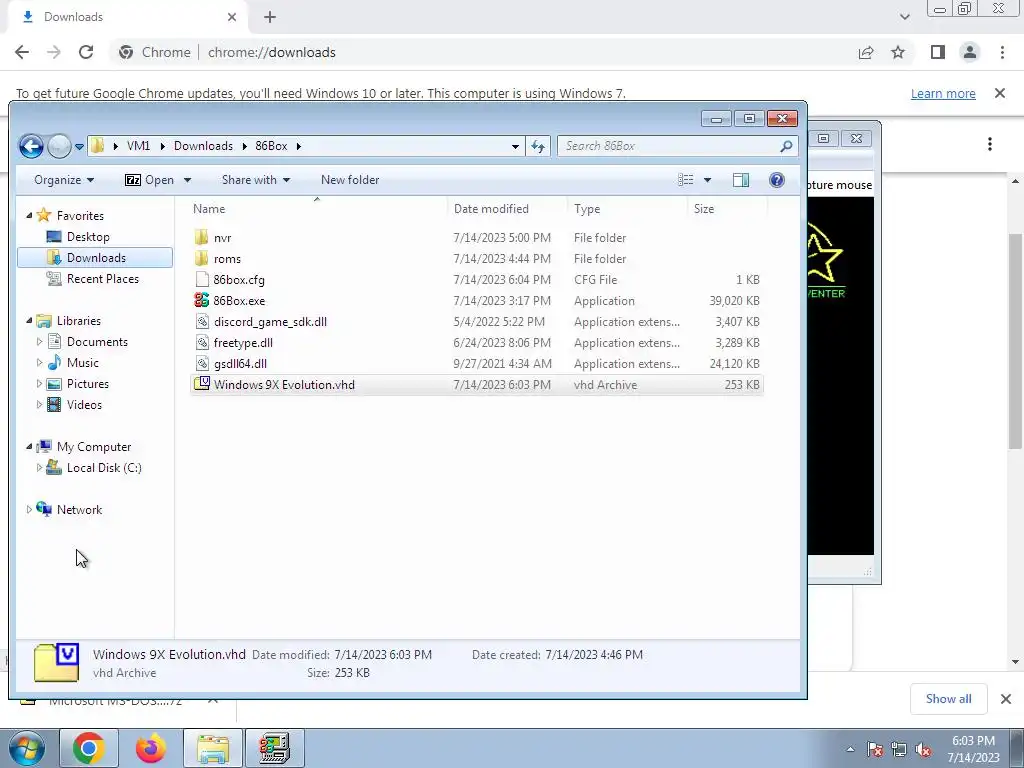
Task: Sort by Date modified column
Action: (x=491, y=209)
